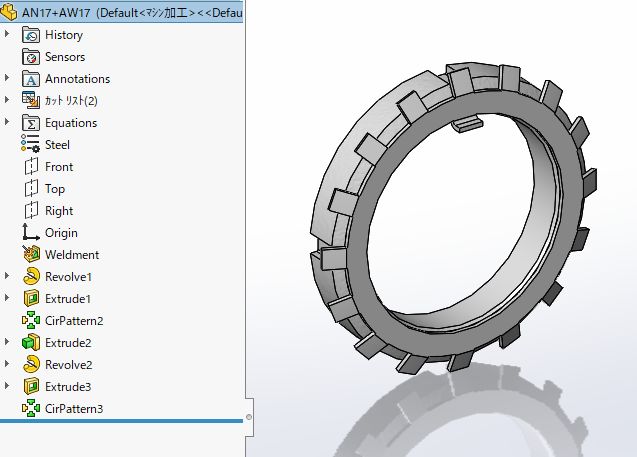Click the small key tab inside the ring
The image size is (637, 457).
(468, 123)
